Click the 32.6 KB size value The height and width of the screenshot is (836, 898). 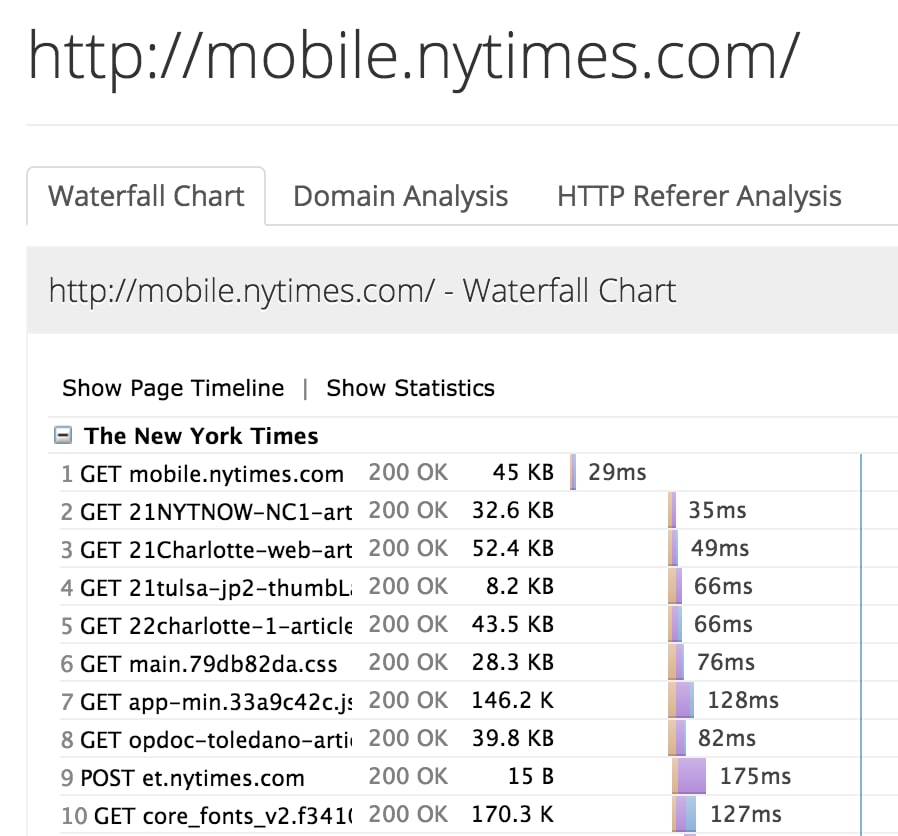(x=513, y=510)
